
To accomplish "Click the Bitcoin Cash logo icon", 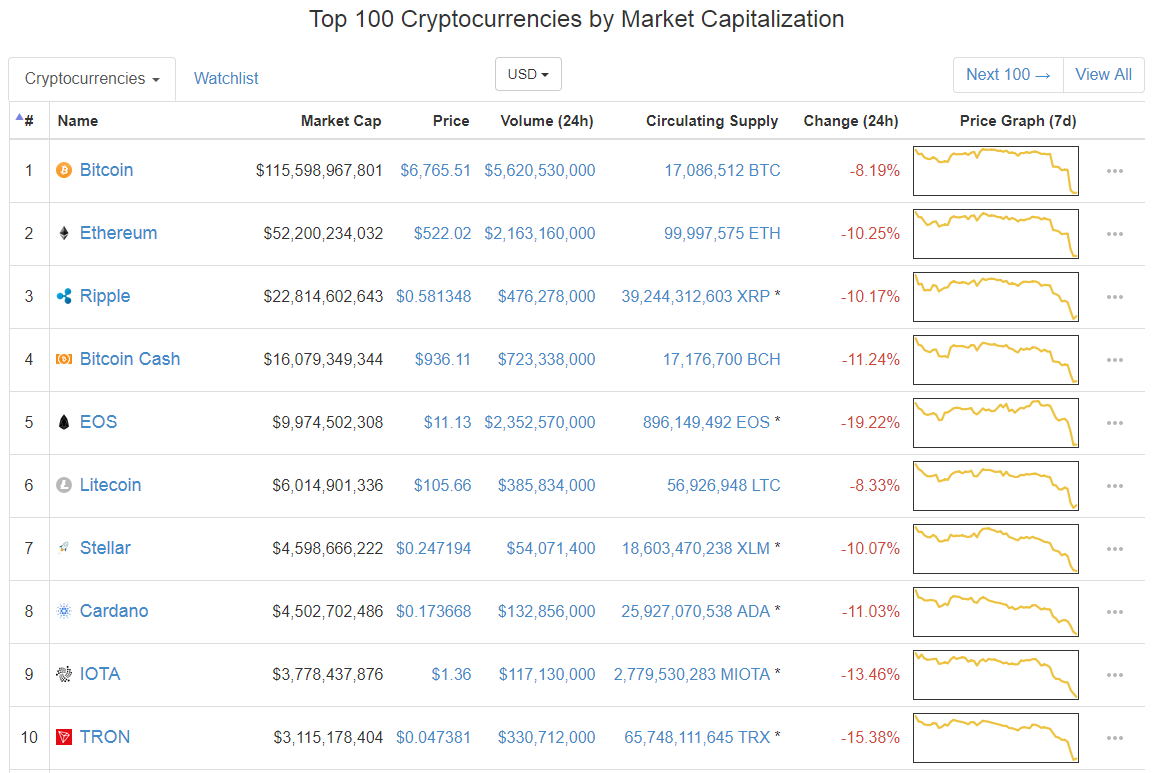I will click(64, 359).
